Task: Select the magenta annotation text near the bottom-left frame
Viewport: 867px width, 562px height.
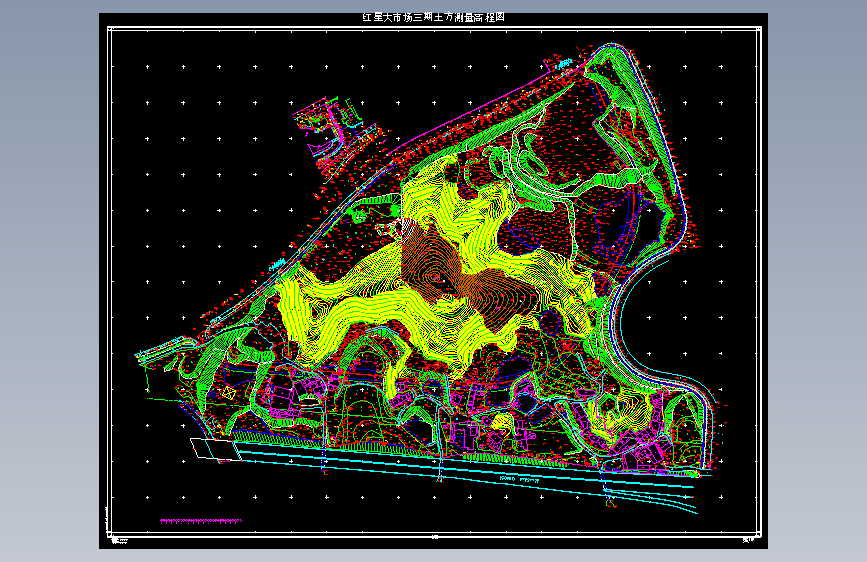Action: [x=201, y=521]
